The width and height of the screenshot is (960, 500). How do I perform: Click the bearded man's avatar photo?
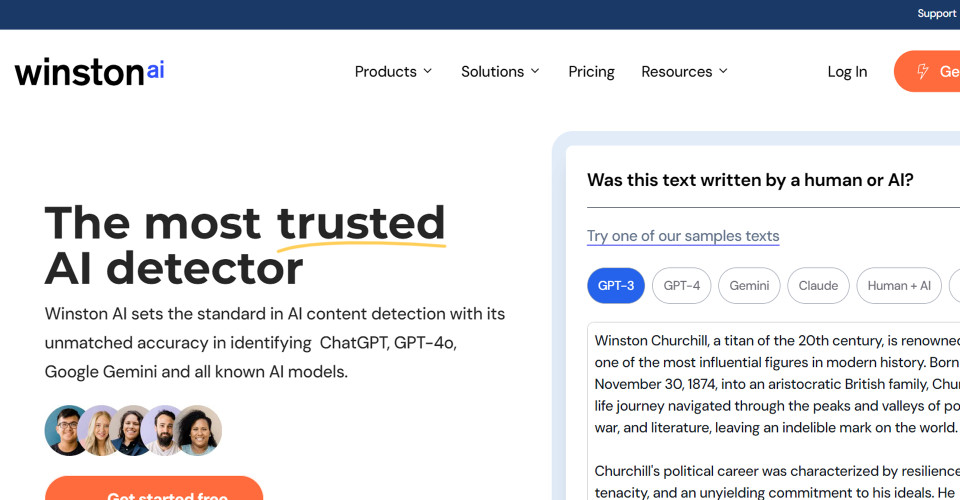pyautogui.click(x=164, y=430)
